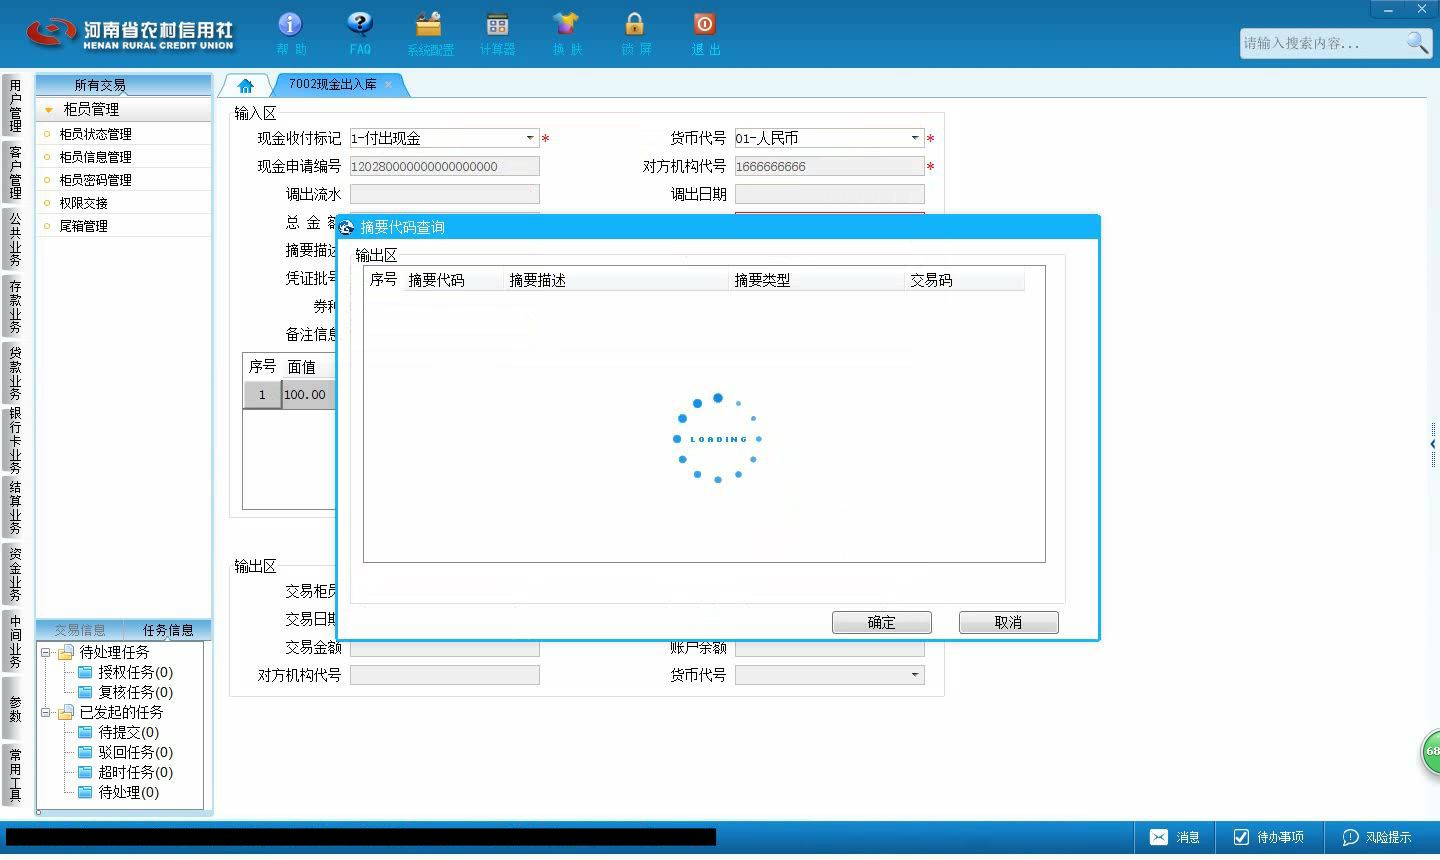
Task: Lock the screen with 锁屏 icon
Action: point(635,33)
